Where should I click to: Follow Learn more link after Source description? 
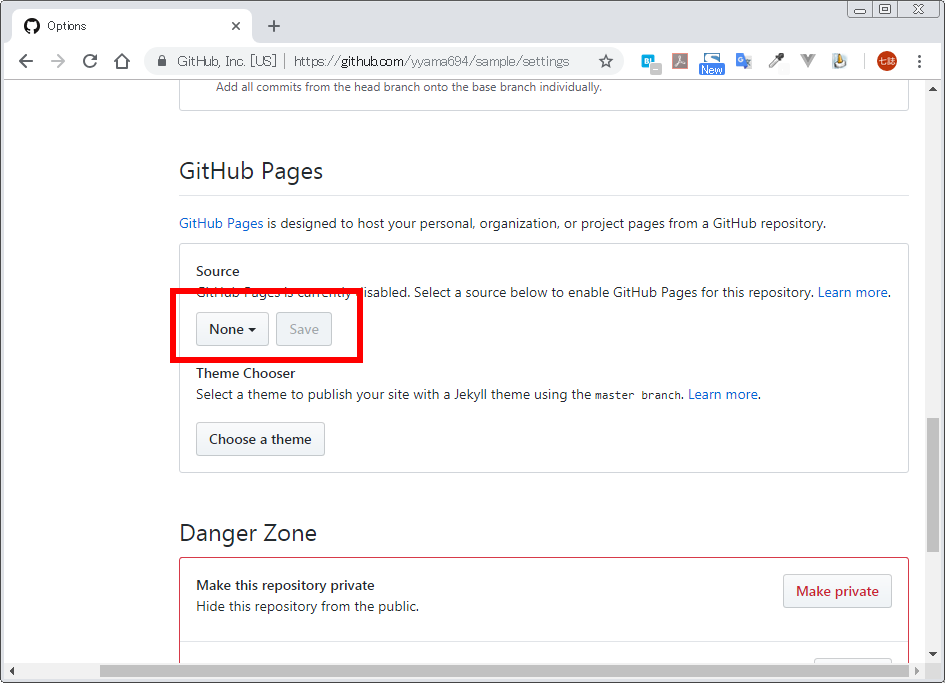(x=853, y=292)
